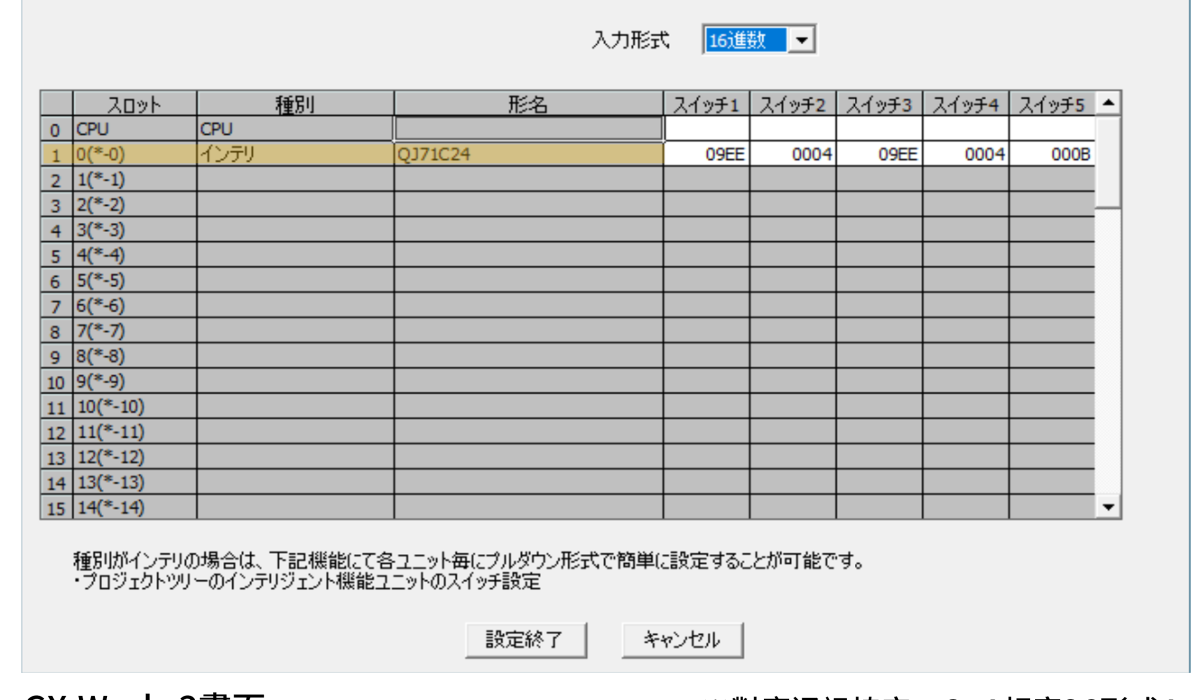Image resolution: width=1200 pixels, height=700 pixels.
Task: Click the 設定終了 button
Action: click(525, 640)
